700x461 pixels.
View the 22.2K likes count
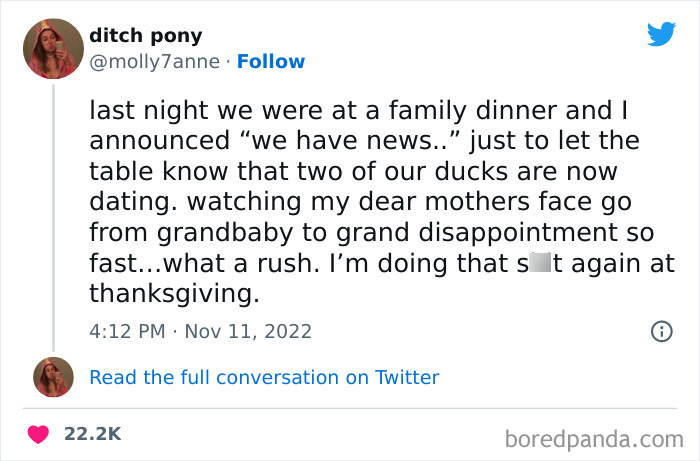coord(92,434)
